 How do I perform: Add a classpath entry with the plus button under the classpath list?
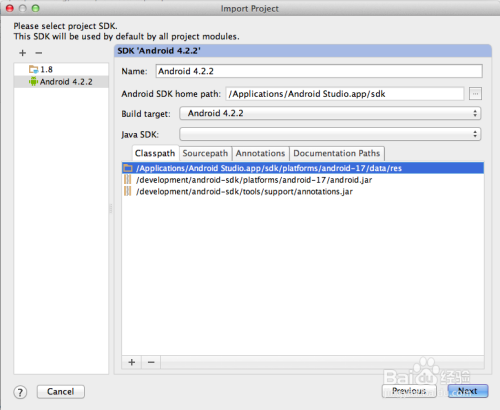132,362
